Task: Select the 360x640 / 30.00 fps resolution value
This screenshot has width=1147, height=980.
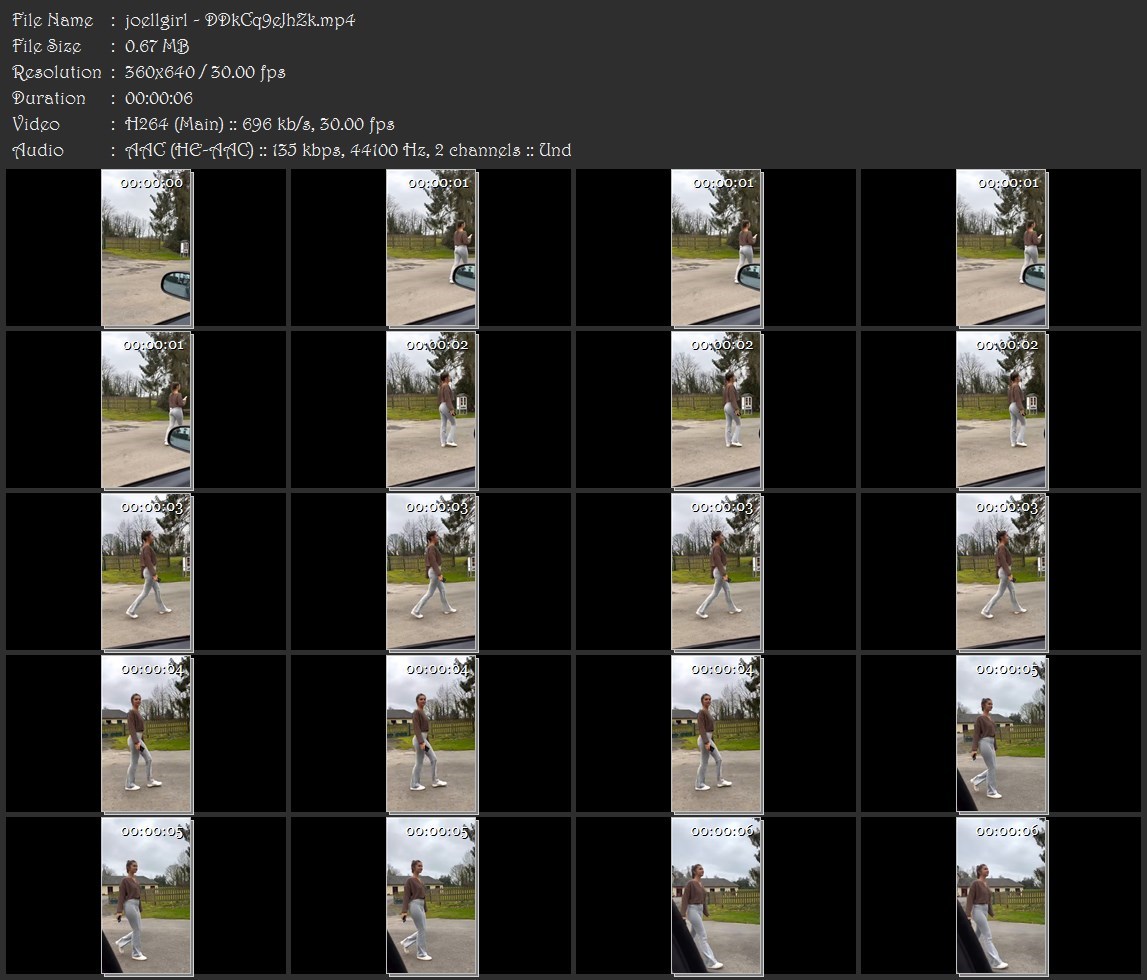Action: (x=205, y=72)
